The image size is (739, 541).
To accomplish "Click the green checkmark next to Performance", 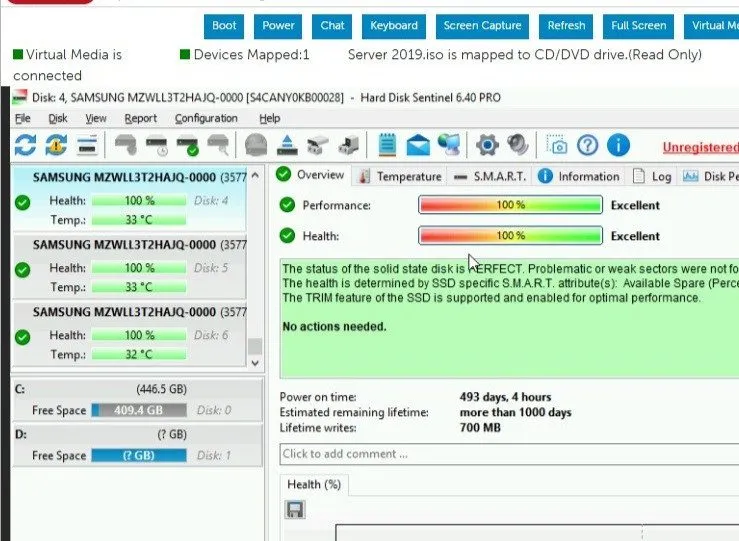I will [x=287, y=205].
